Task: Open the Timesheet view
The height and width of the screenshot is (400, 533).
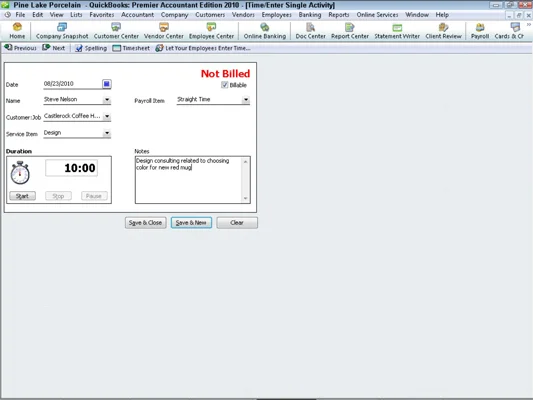Action: pyautogui.click(x=131, y=48)
